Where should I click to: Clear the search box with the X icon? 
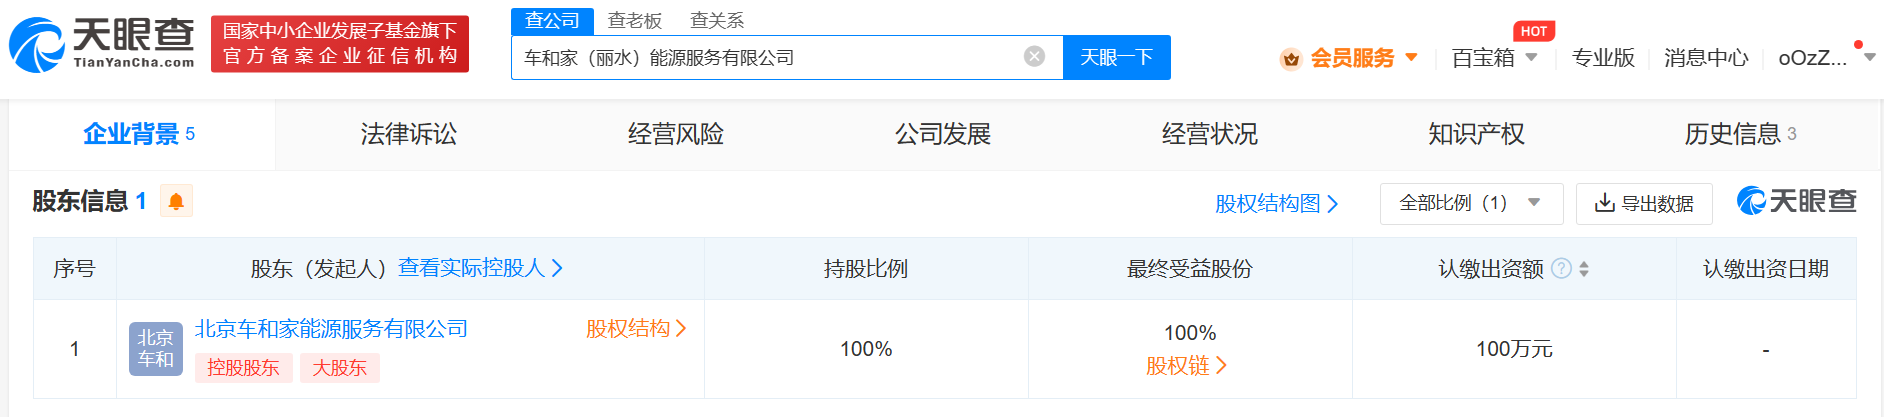pyautogui.click(x=1034, y=57)
